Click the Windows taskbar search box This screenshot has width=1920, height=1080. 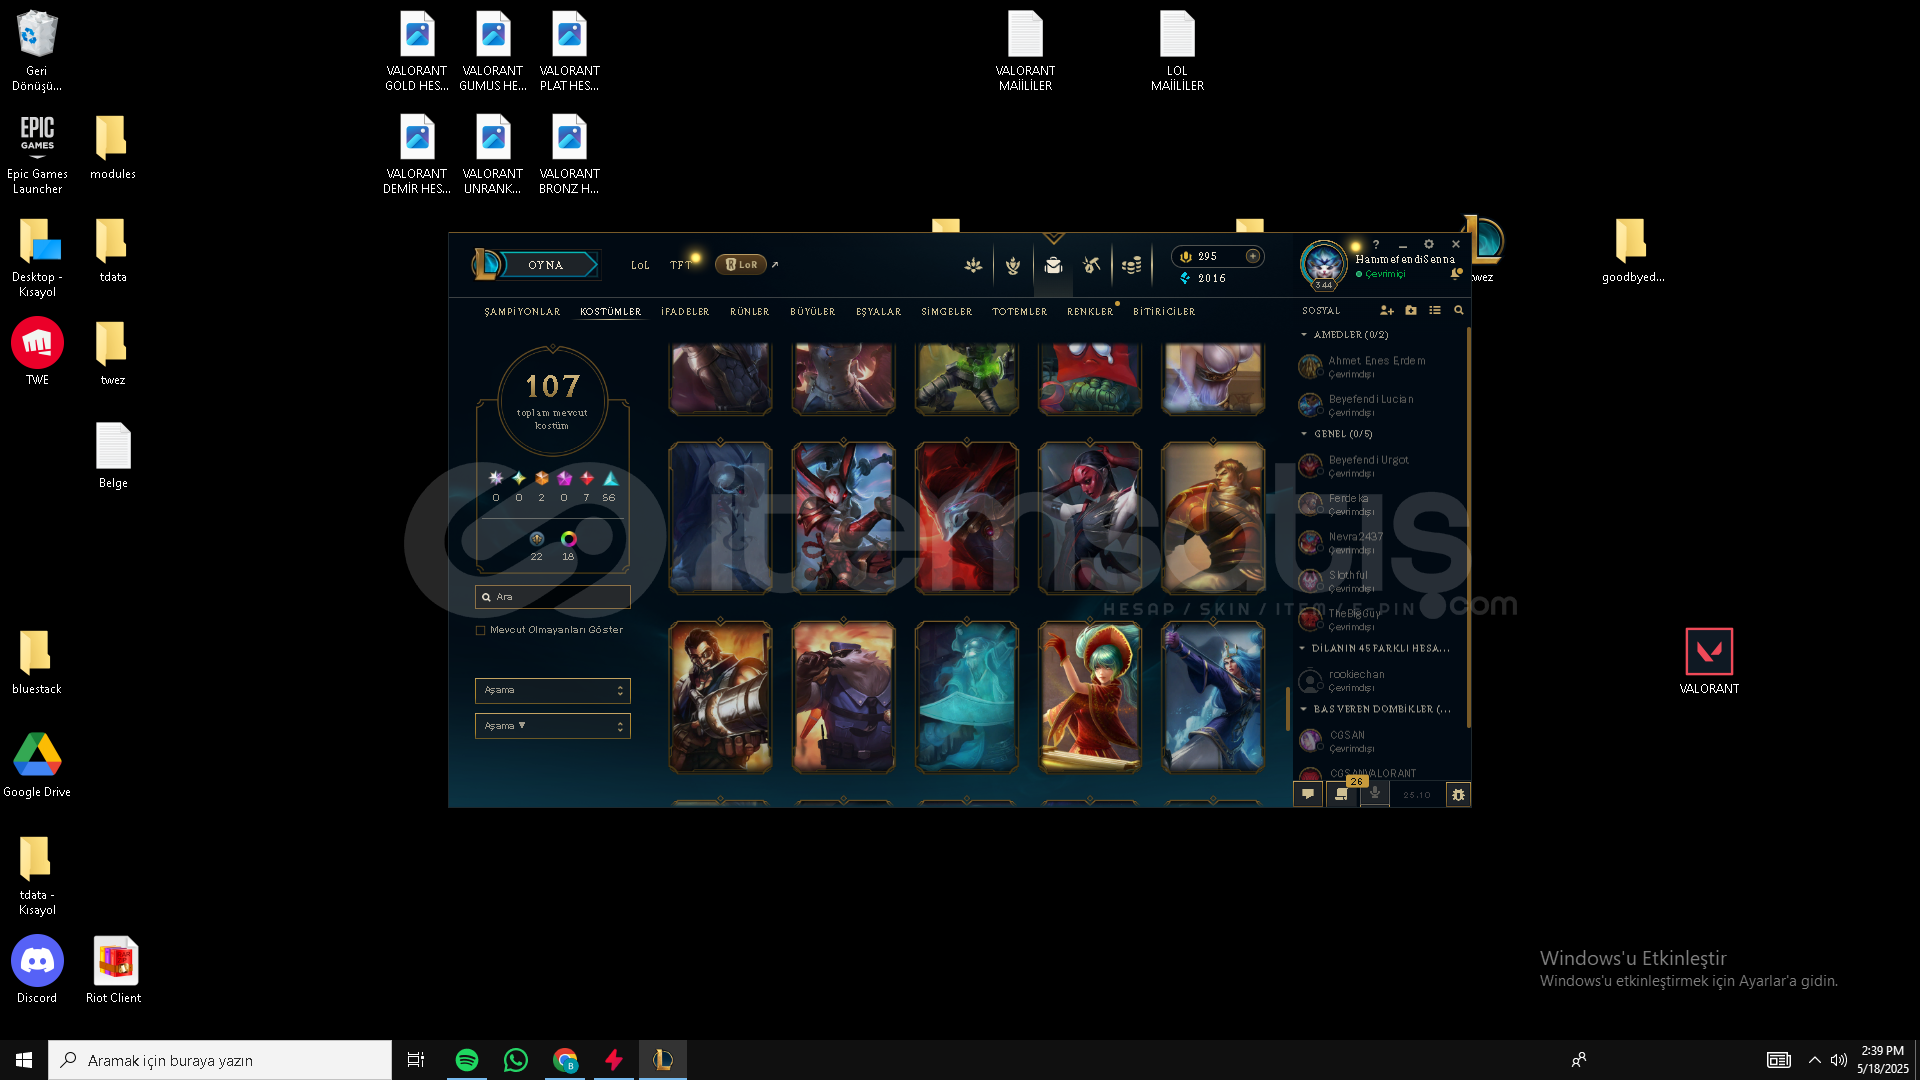point(220,1060)
